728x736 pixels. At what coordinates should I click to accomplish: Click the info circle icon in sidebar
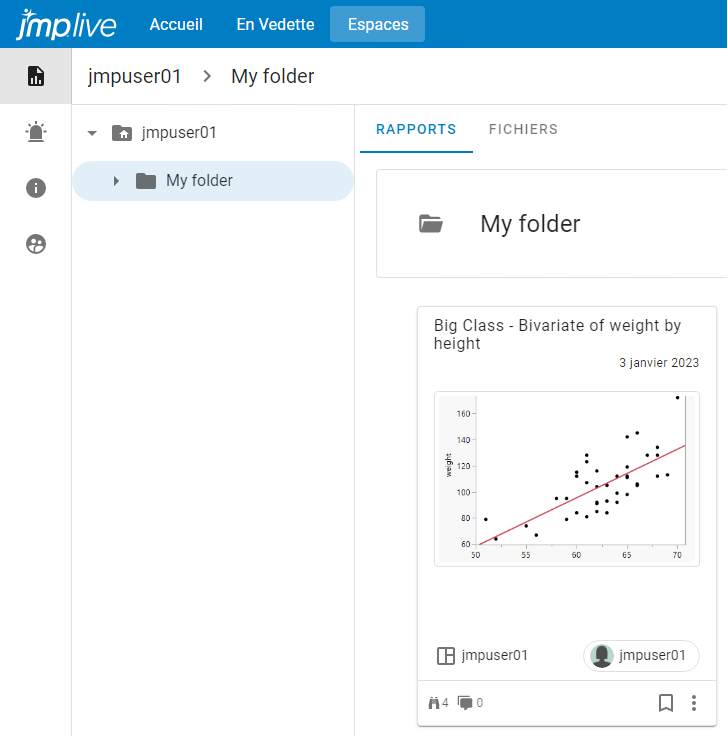36,188
